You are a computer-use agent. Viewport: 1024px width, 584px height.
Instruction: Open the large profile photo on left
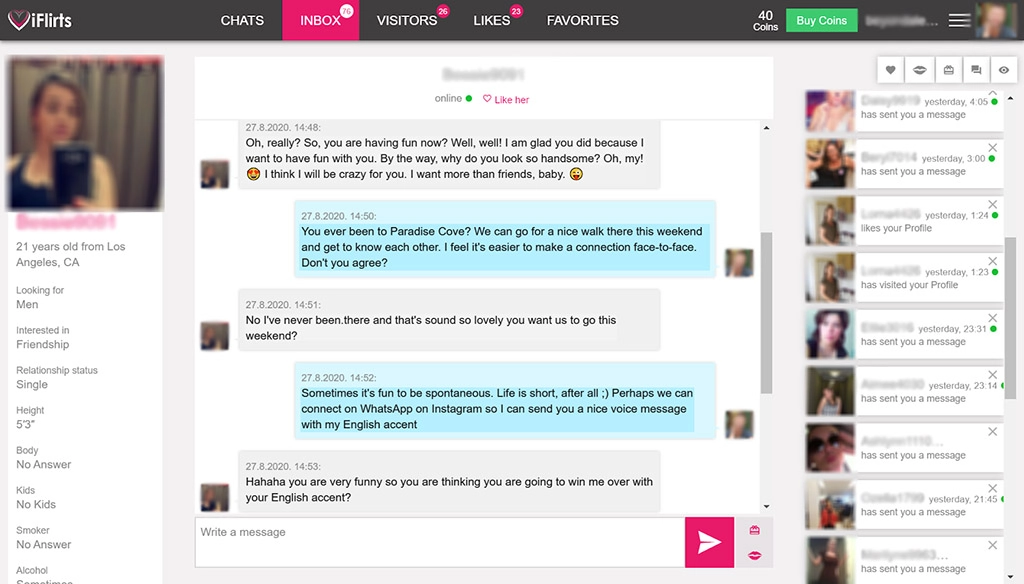[x=85, y=133]
